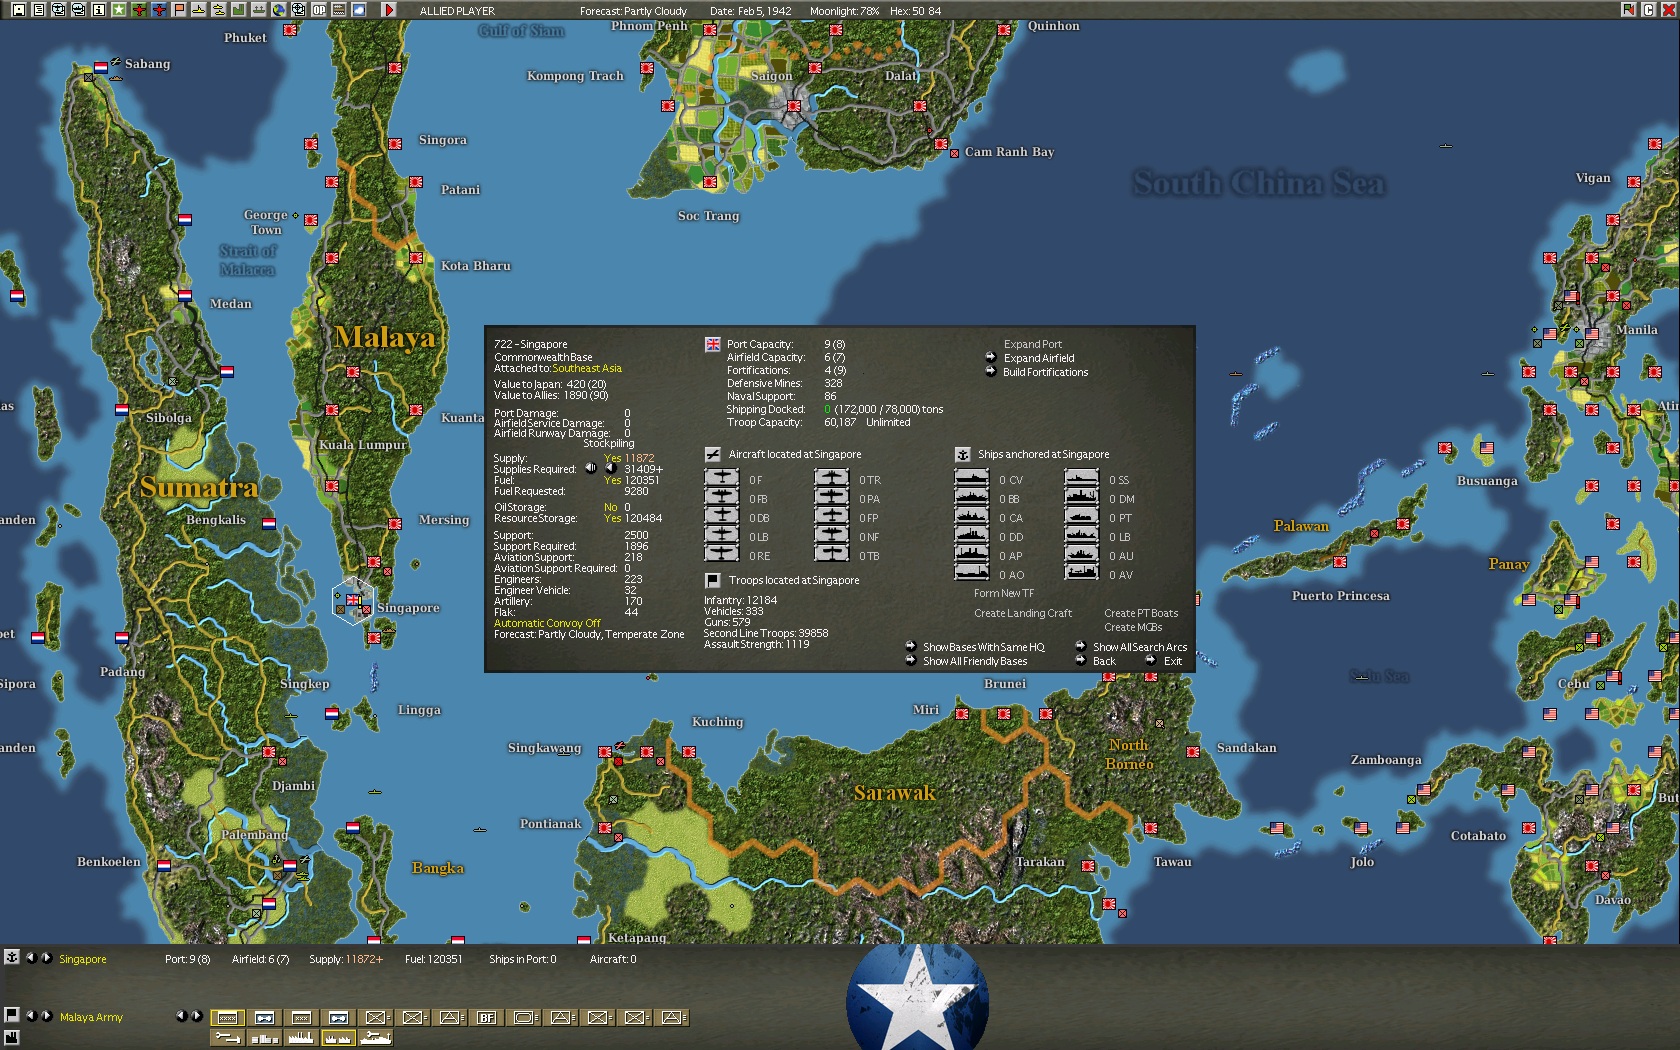The height and width of the screenshot is (1050, 1680).
Task: Select the SS submarine icon
Action: [1082, 478]
